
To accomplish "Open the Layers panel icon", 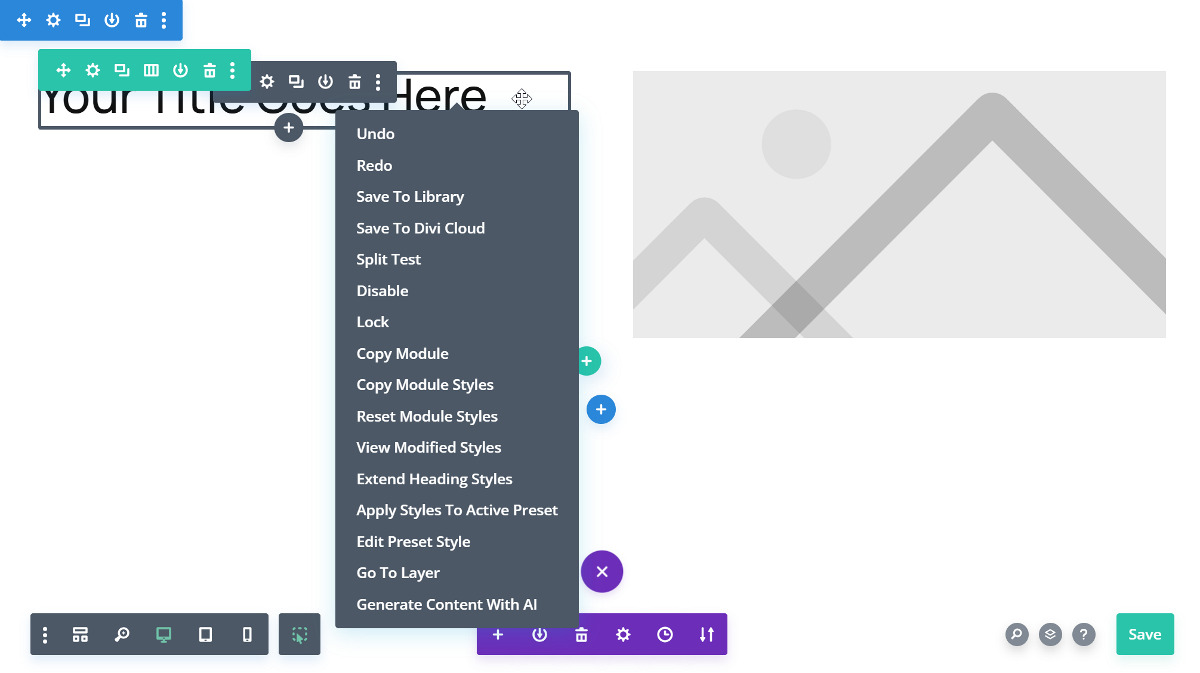I will point(1049,634).
